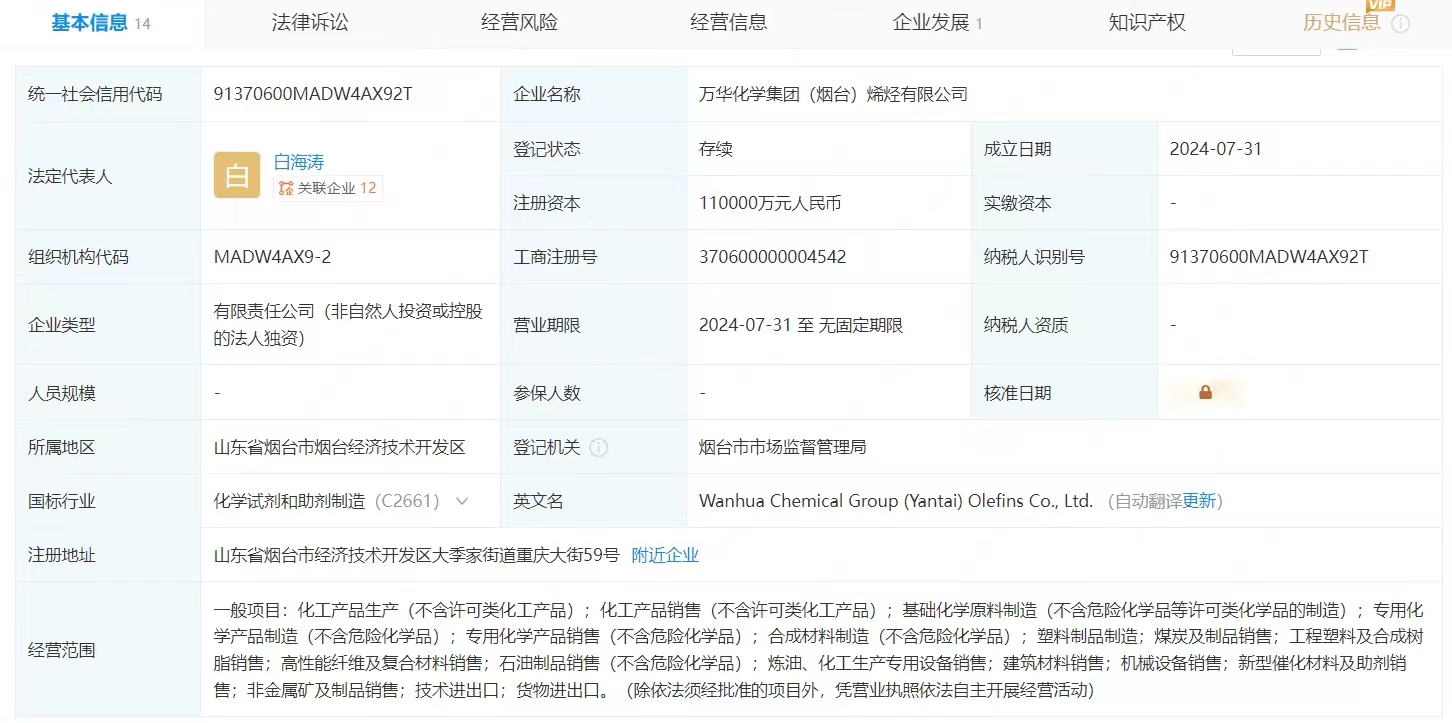This screenshot has height=723, width=1452.
Task: Click 更新 link beside the English name
Action: (1199, 501)
